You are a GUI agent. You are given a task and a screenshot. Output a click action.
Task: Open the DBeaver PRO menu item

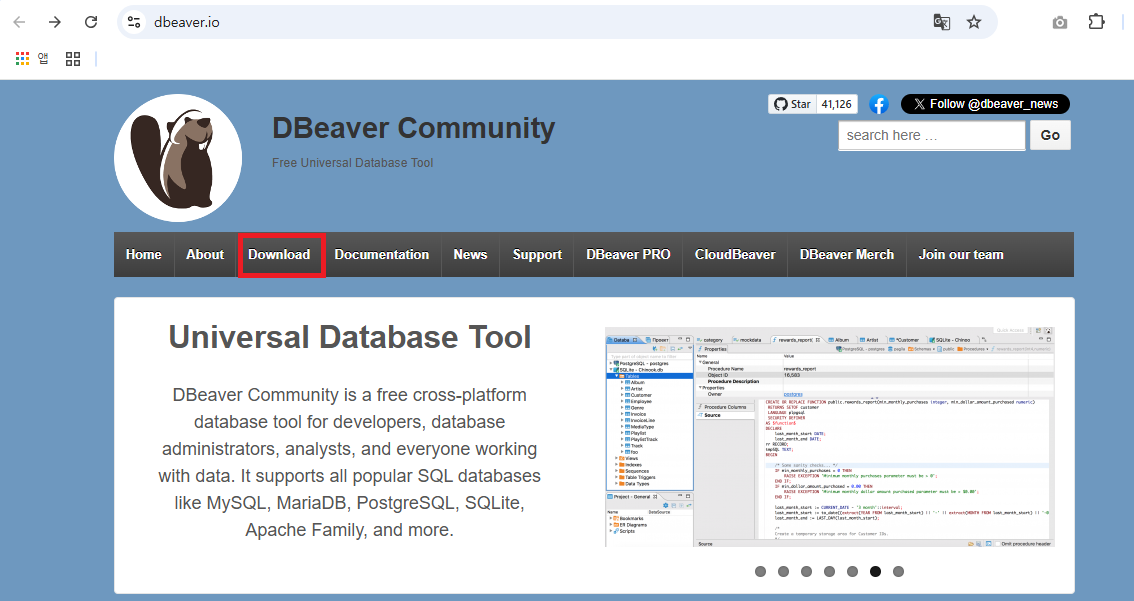pos(628,255)
